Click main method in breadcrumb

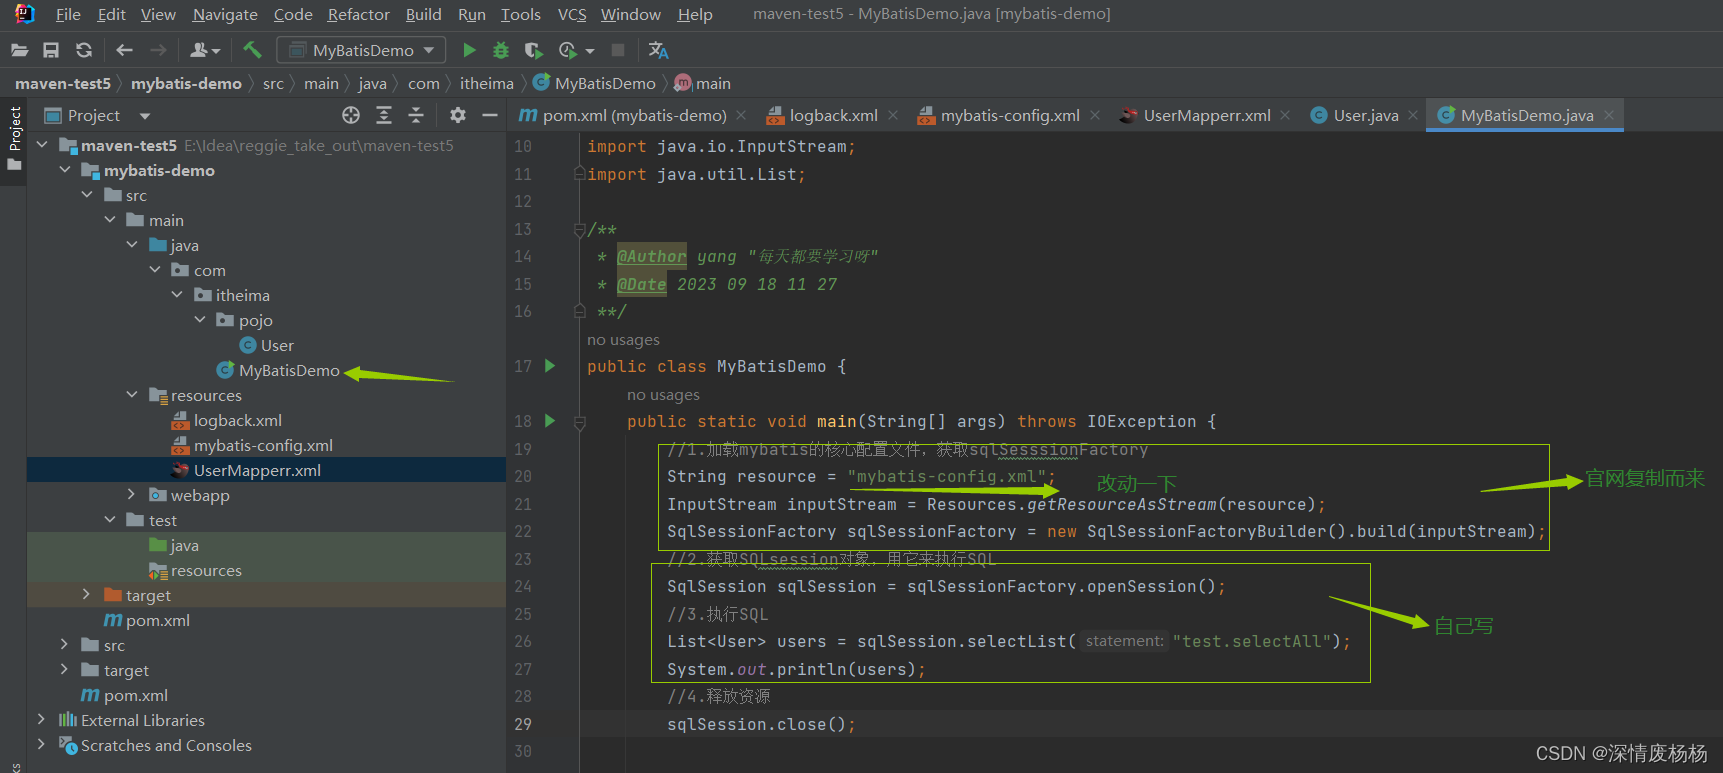point(703,84)
